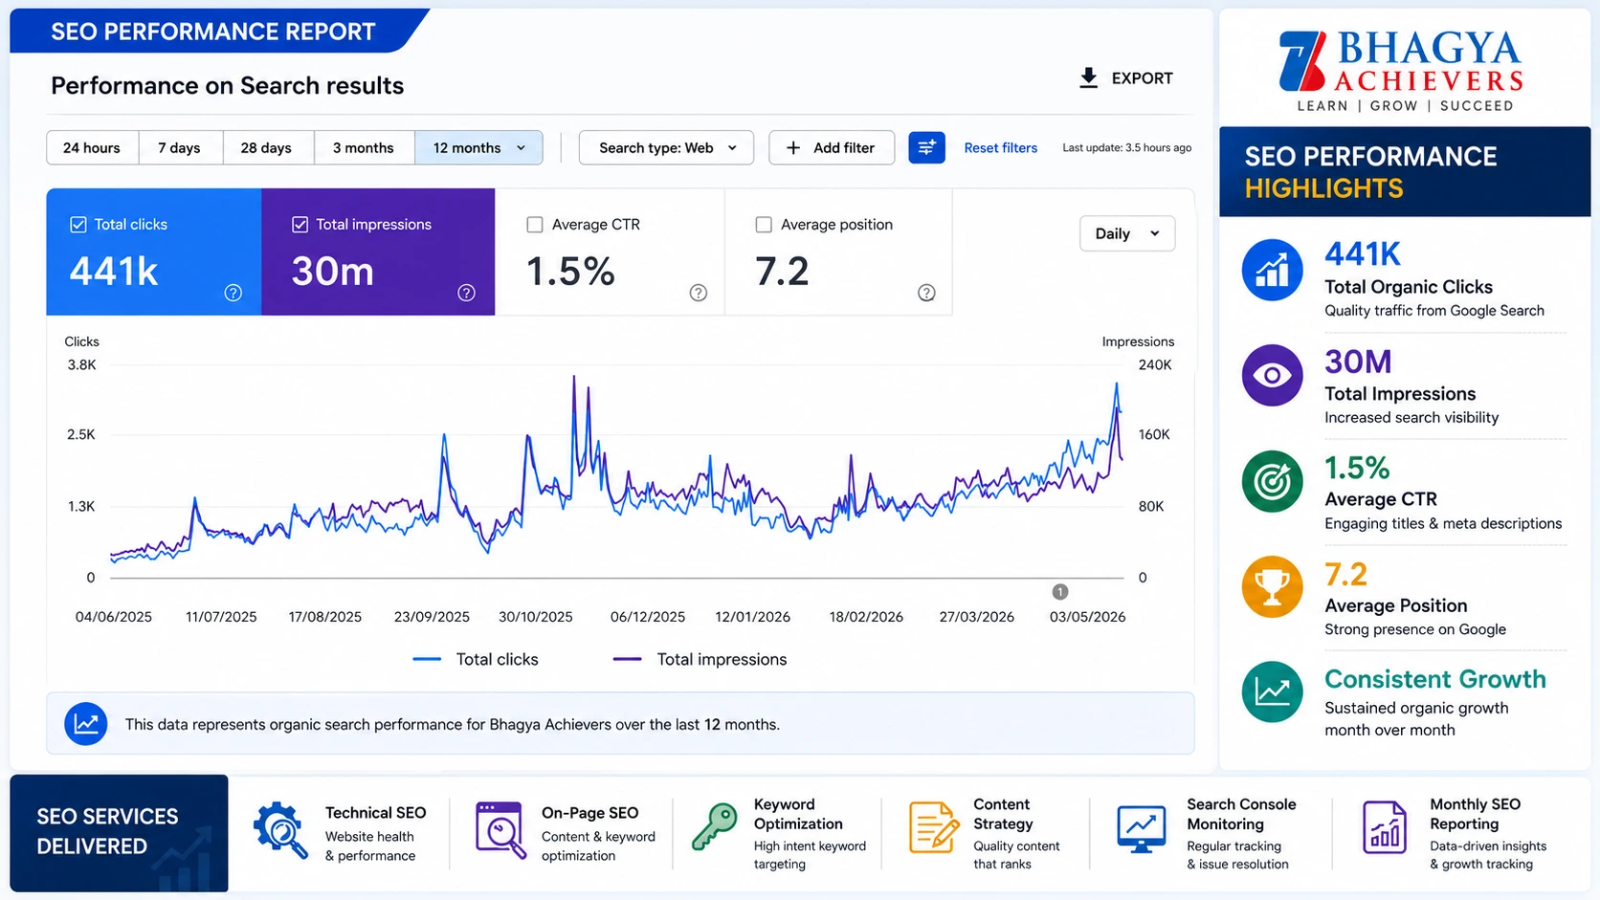Click the 30/10/2025 date on chart axis
Screen dimensions: 1600x900
click(x=536, y=617)
